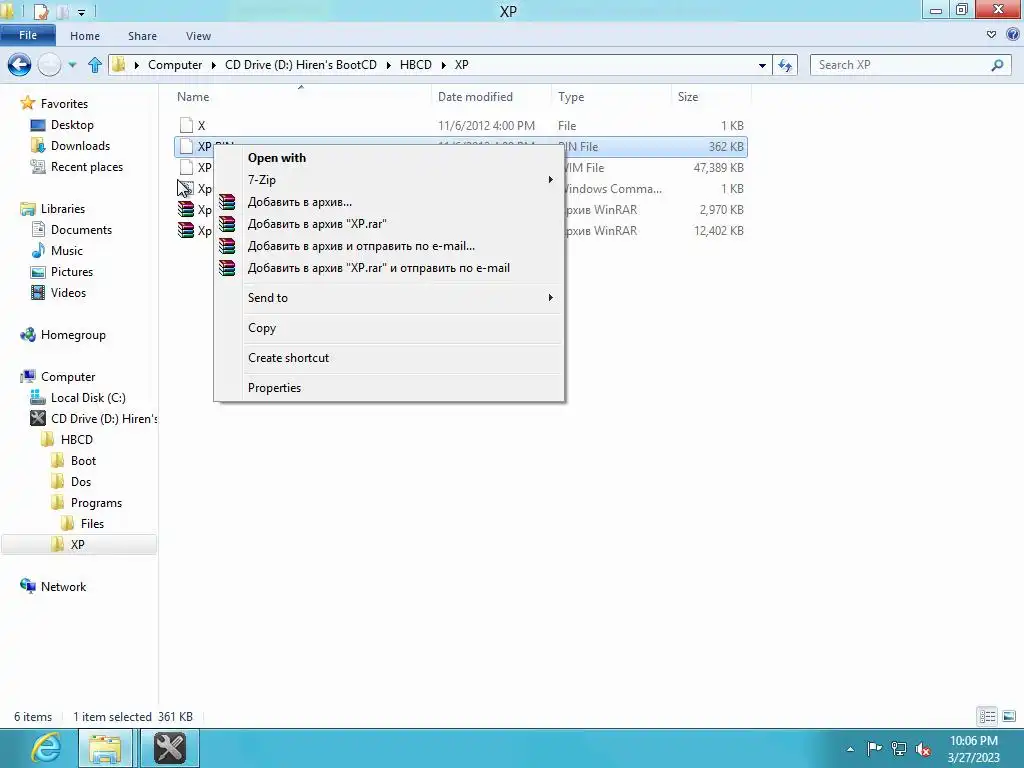The image size is (1024, 768).
Task: Expand the ribbon with the chevron
Action: coord(991,35)
